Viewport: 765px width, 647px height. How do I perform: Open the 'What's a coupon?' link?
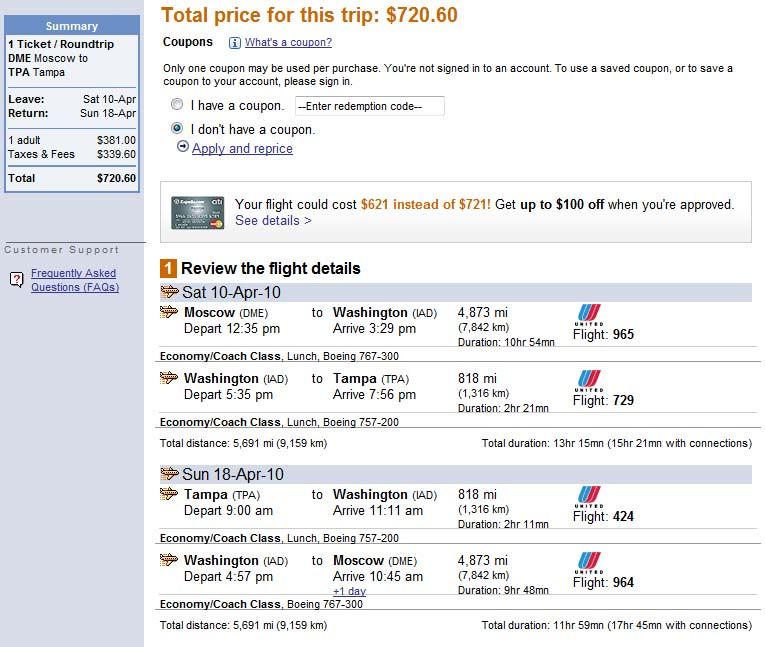tap(288, 42)
